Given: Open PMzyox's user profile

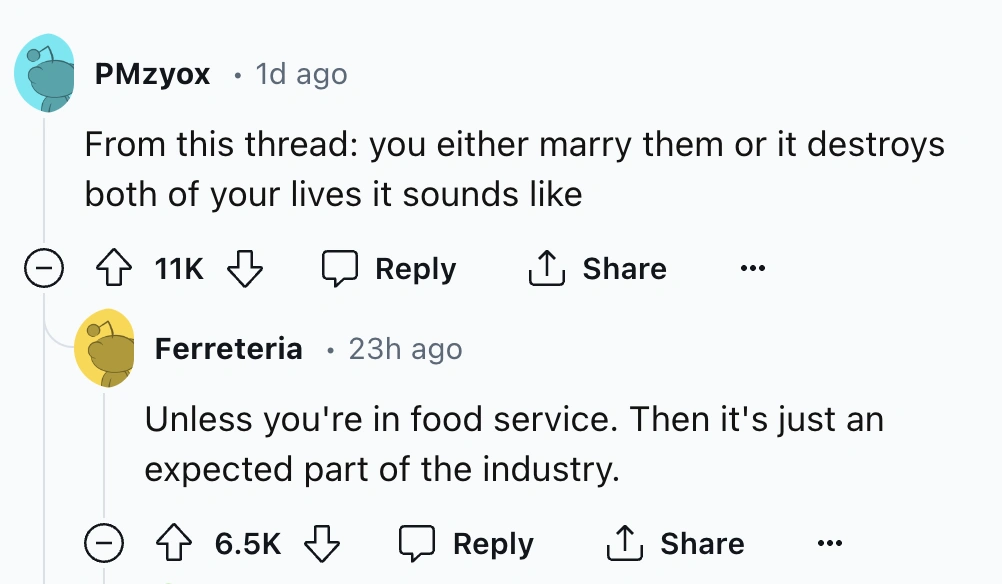Looking at the screenshot, I should 152,74.
